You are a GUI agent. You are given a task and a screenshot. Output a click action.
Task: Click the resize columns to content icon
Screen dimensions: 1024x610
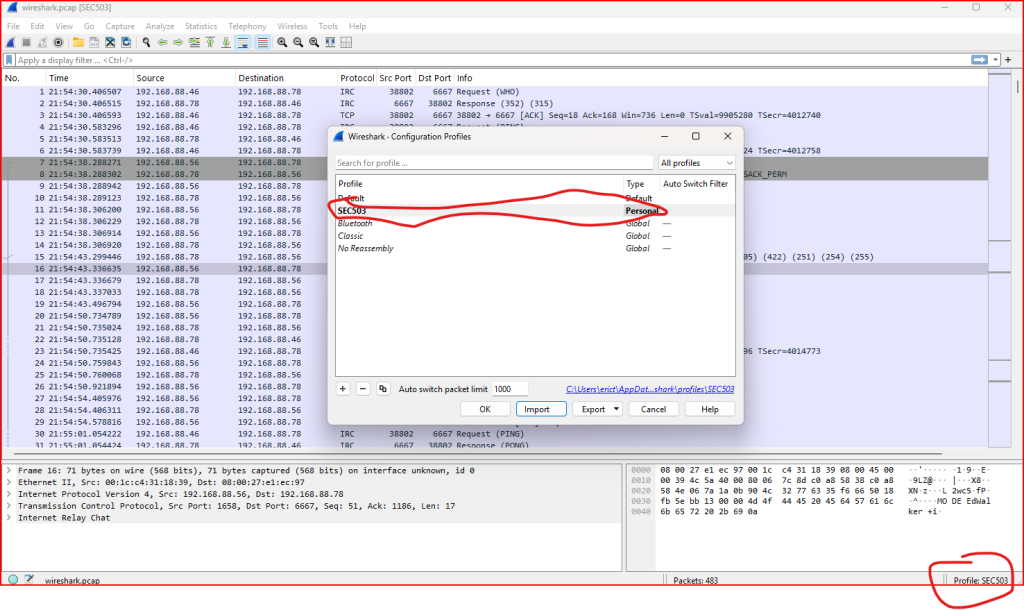pyautogui.click(x=330, y=42)
